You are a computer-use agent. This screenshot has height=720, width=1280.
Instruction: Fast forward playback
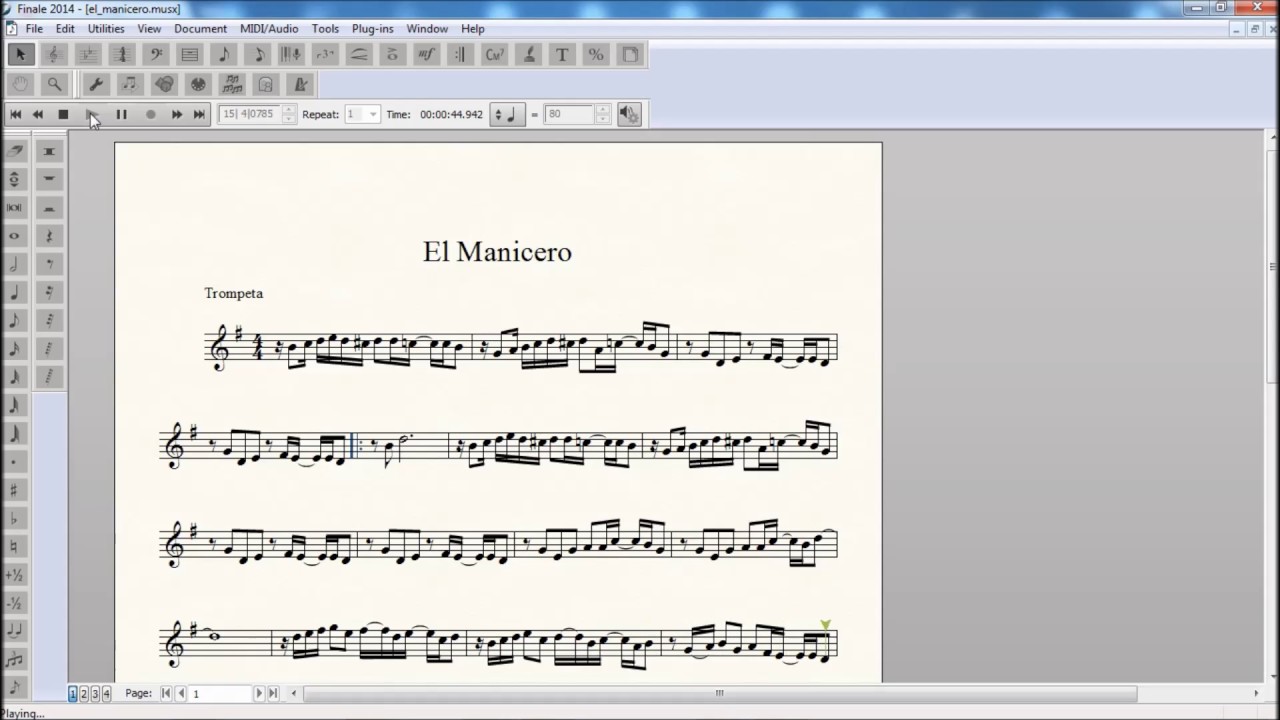click(177, 114)
